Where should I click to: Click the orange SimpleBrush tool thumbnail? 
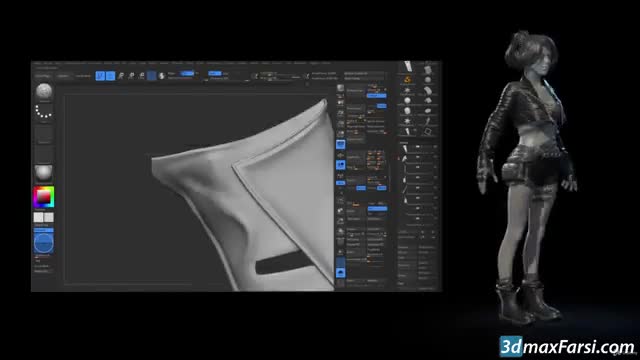pos(407,79)
